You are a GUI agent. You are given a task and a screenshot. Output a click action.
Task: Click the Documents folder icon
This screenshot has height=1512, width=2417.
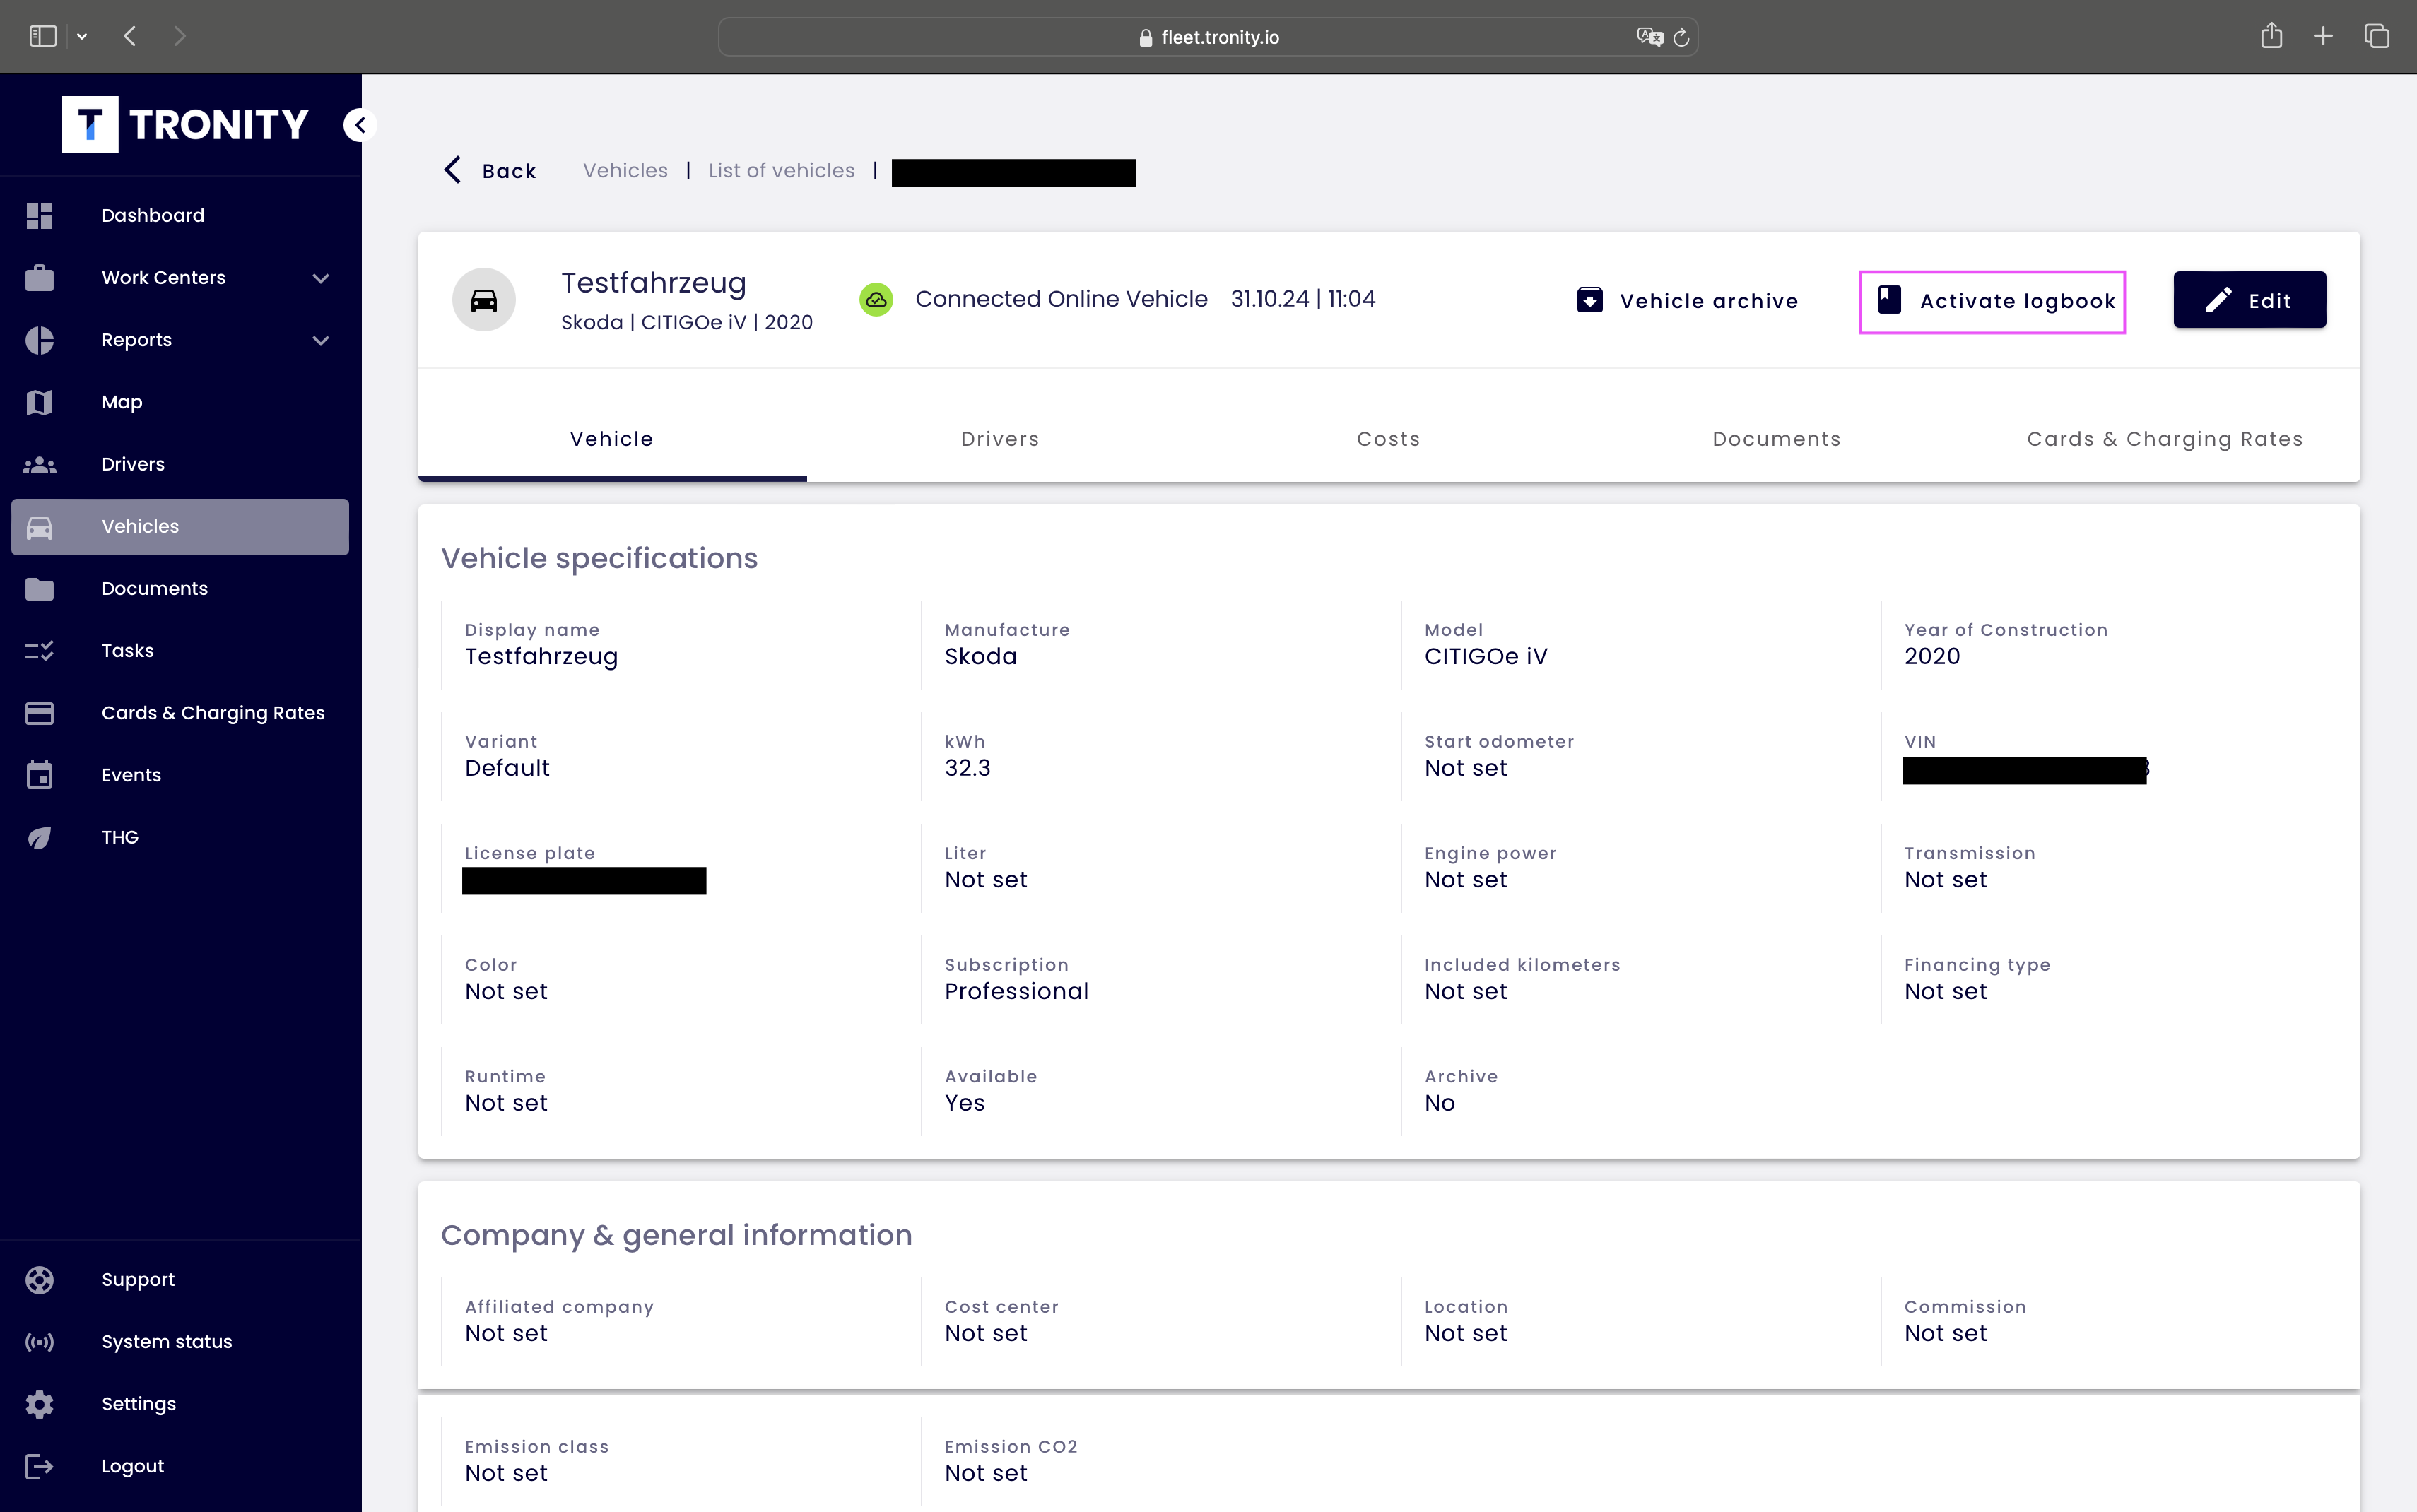tap(39, 589)
